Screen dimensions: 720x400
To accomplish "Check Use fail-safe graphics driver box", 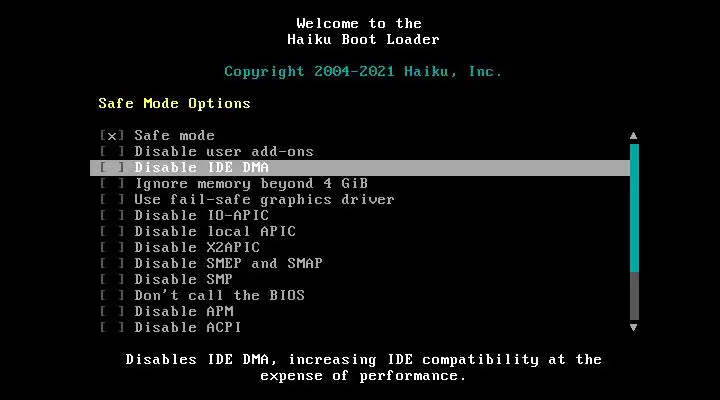I will tap(112, 199).
